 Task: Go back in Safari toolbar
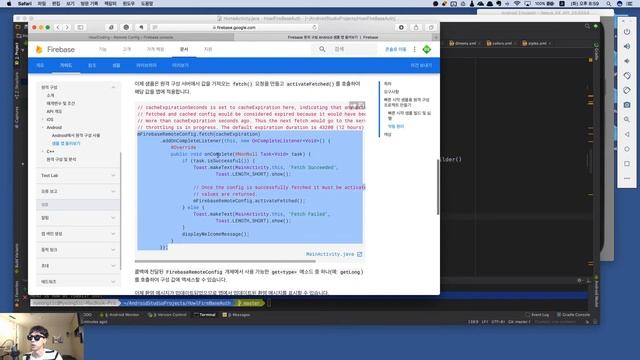tap(58, 27)
